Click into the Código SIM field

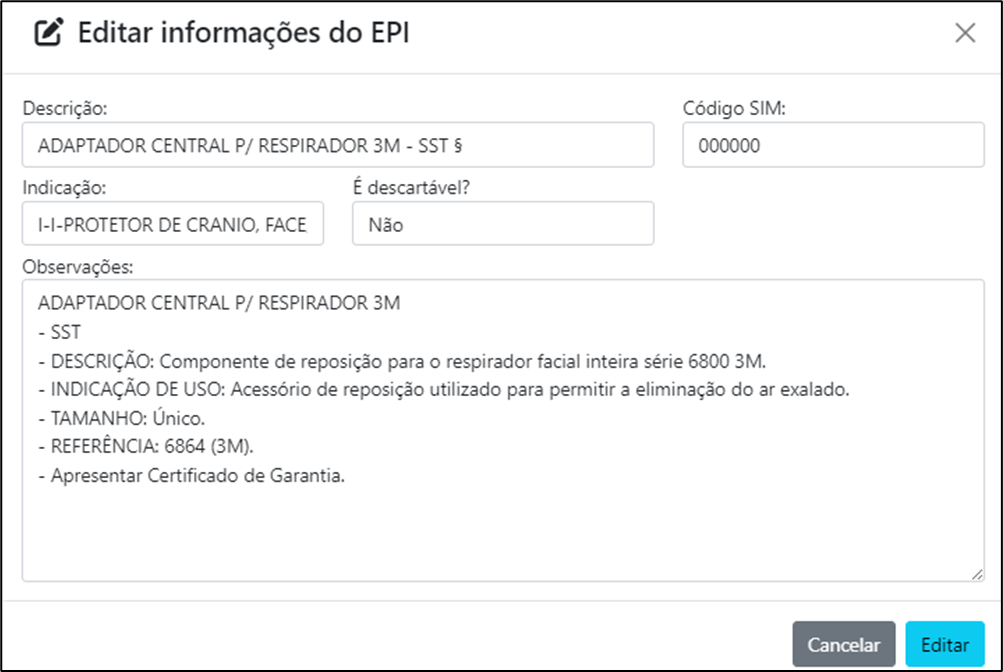833,145
